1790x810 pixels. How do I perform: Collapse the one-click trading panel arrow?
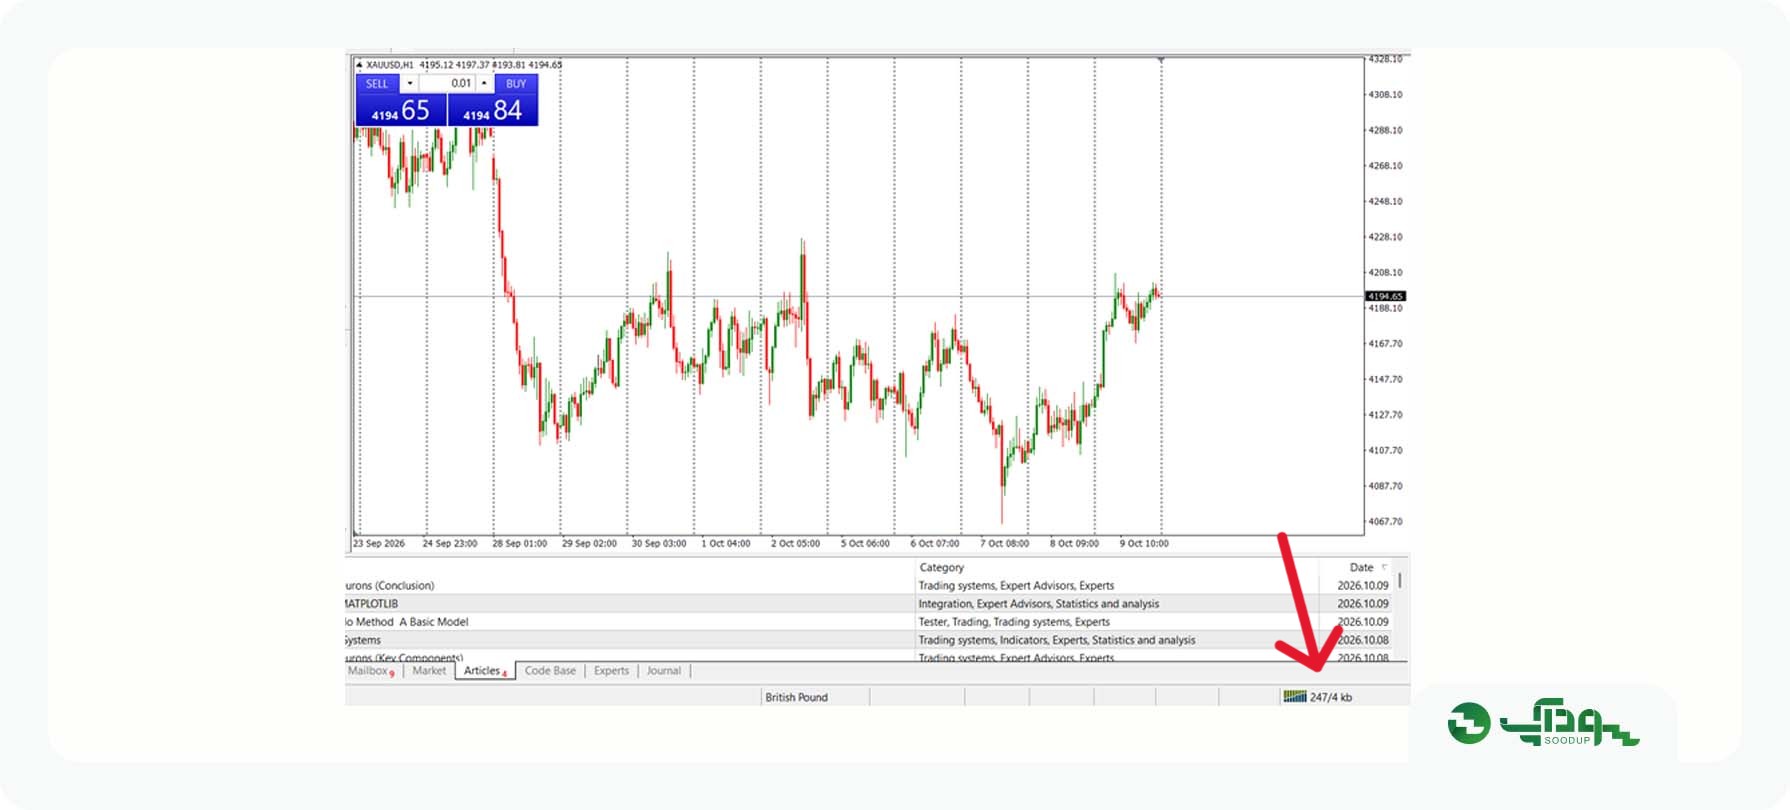360,65
